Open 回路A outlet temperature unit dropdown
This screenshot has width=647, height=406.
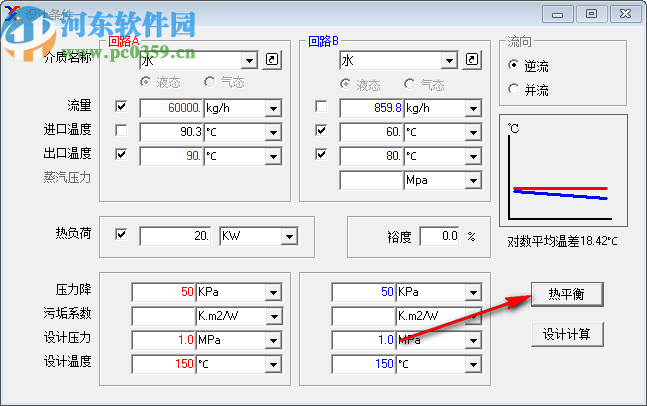[273, 156]
